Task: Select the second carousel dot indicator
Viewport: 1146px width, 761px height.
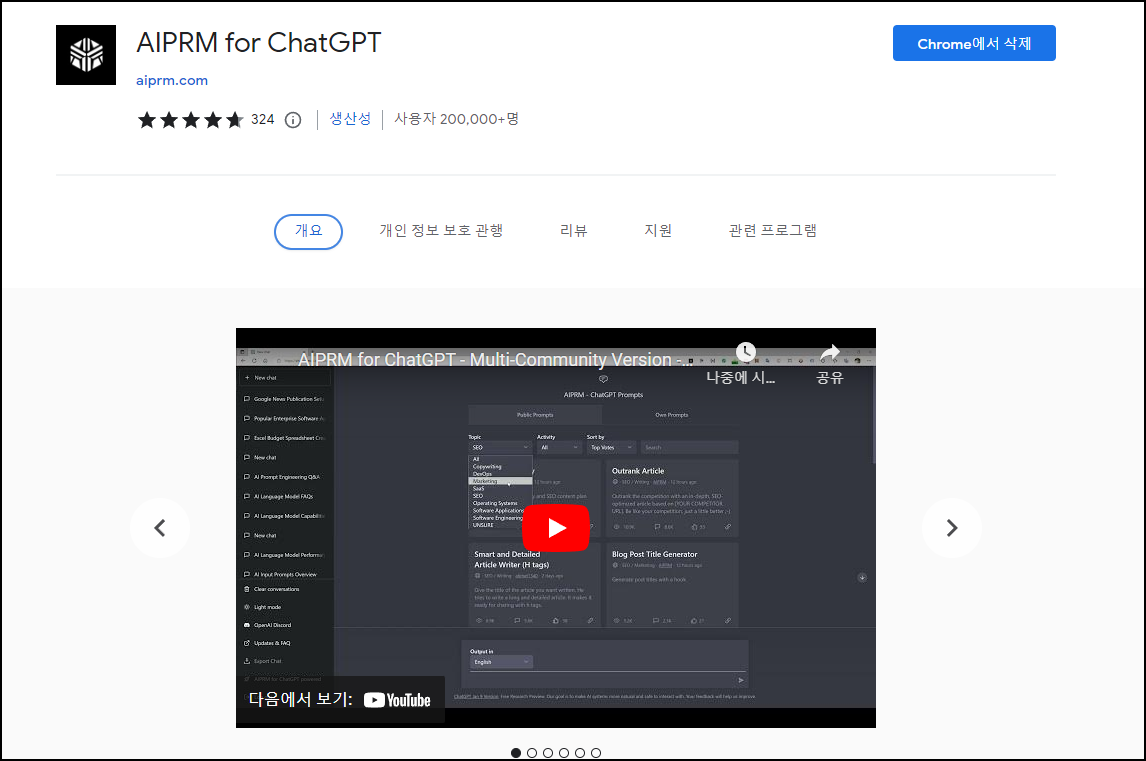Action: (532, 753)
